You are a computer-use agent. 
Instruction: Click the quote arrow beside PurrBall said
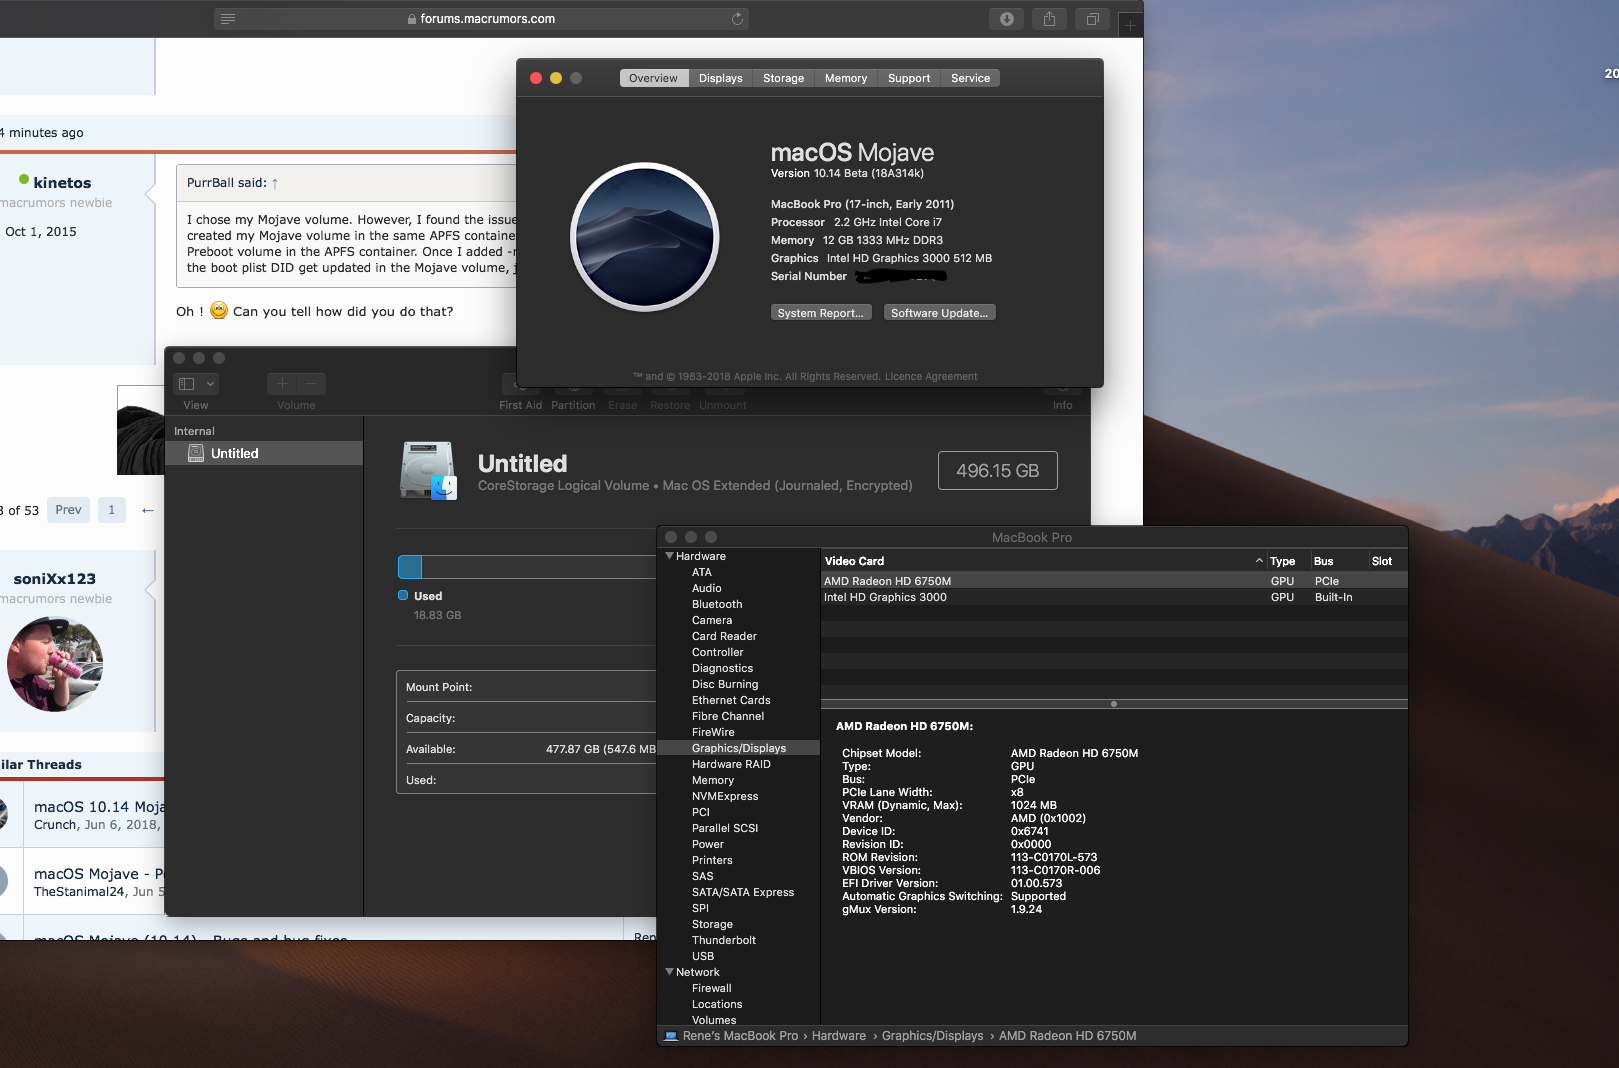pos(275,183)
